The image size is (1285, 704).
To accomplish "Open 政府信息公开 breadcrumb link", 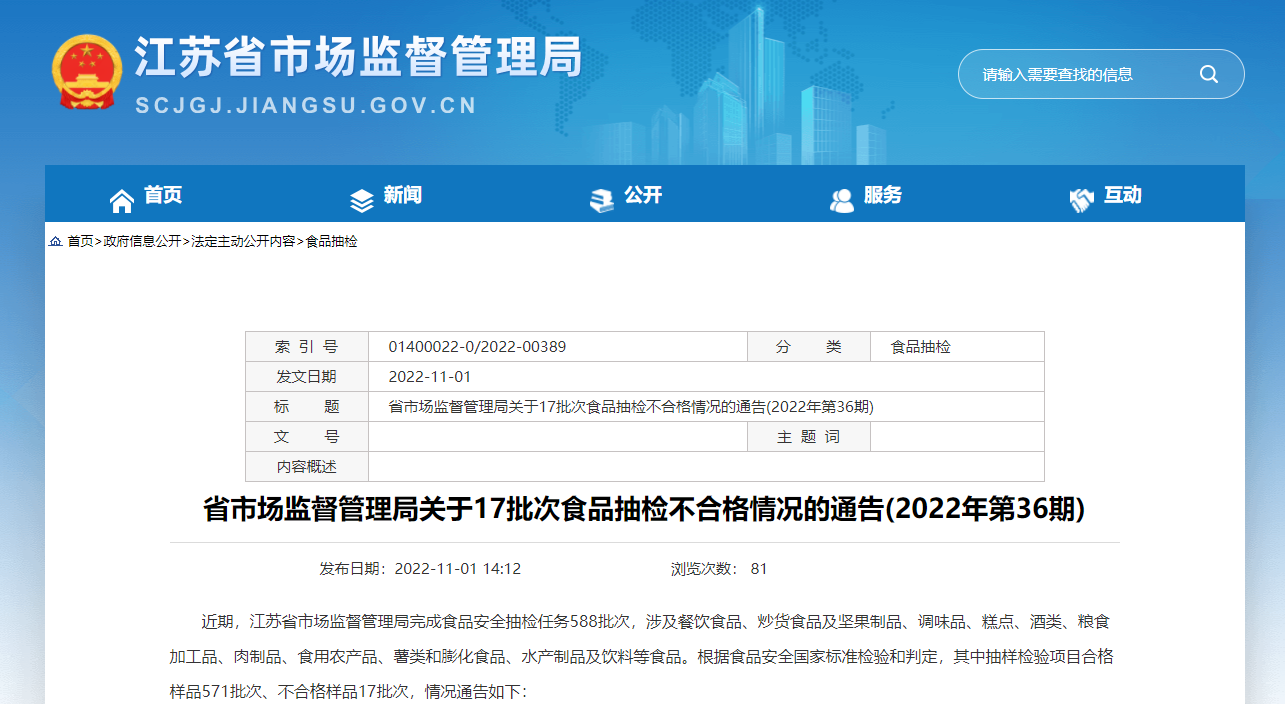I will [143, 241].
